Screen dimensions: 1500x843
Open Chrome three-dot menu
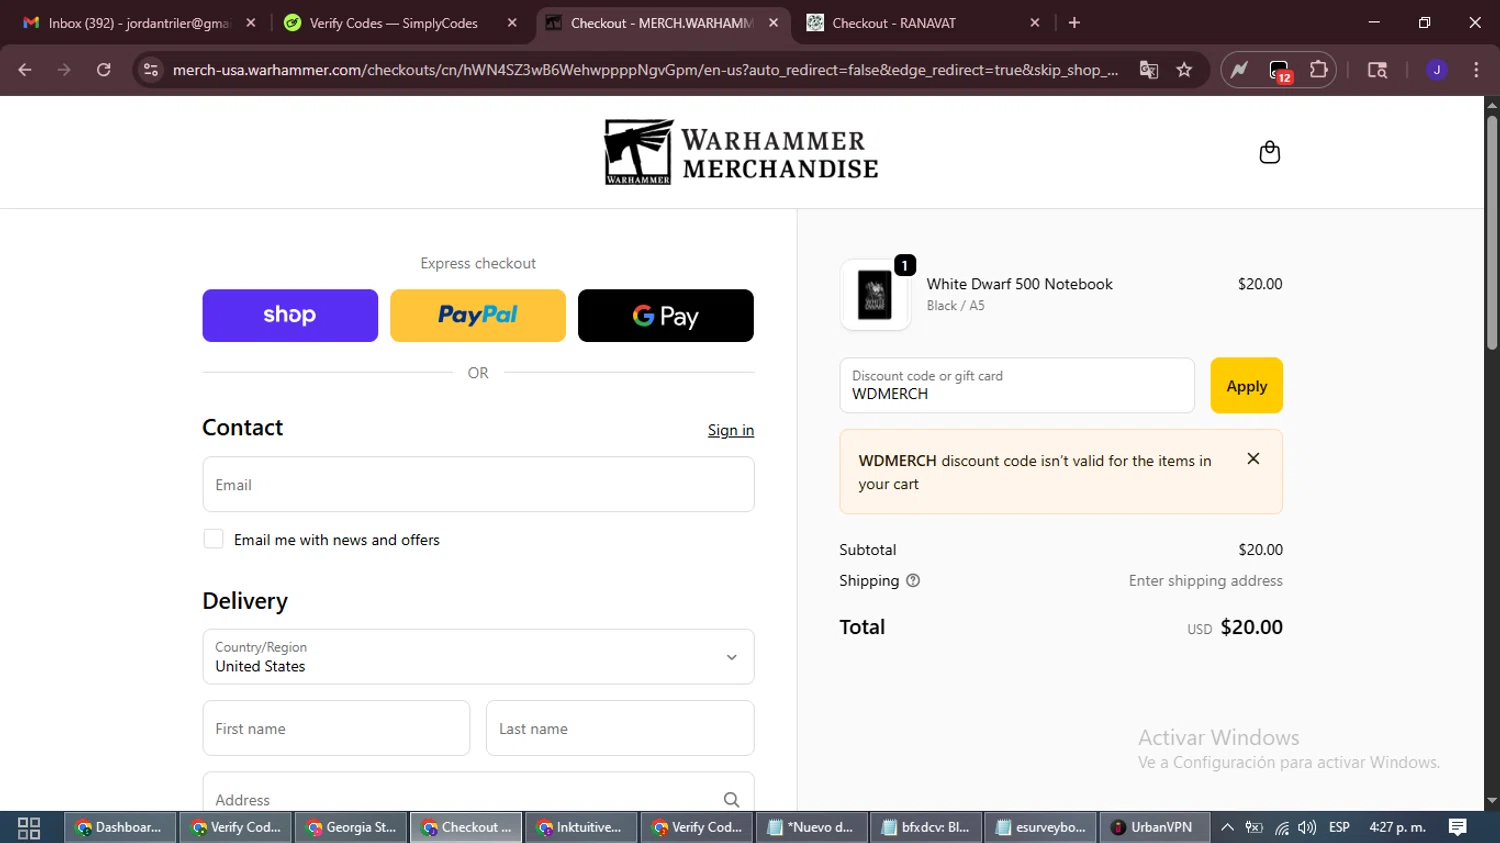point(1476,70)
